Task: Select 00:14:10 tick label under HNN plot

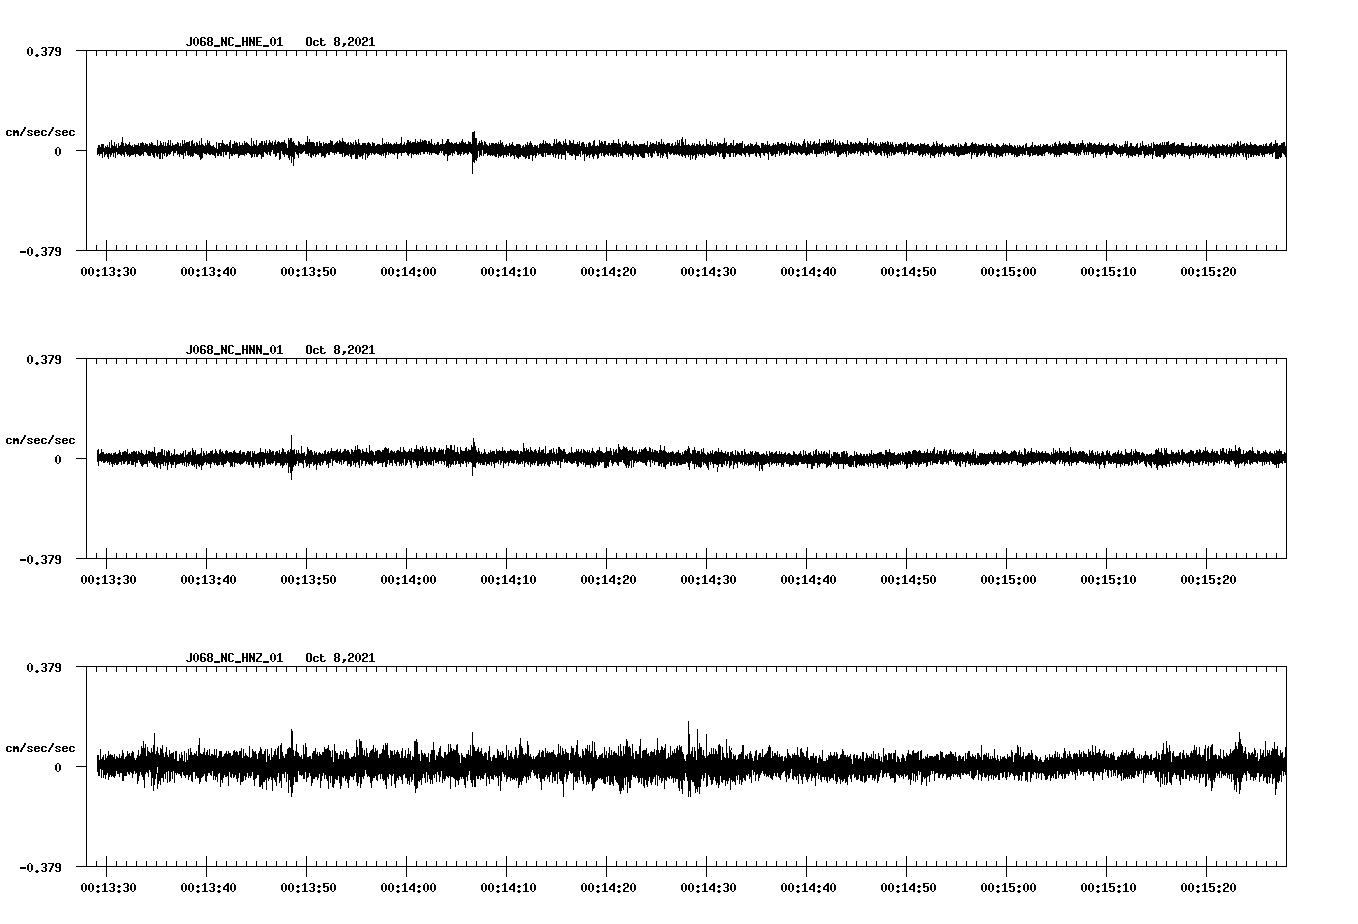Action: [508, 580]
